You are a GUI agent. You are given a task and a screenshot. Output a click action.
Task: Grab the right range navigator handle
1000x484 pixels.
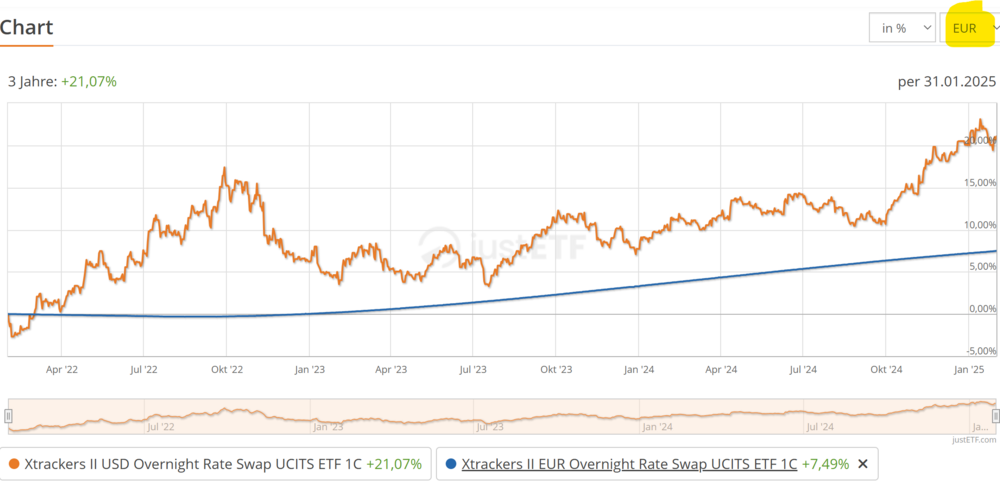[996, 416]
